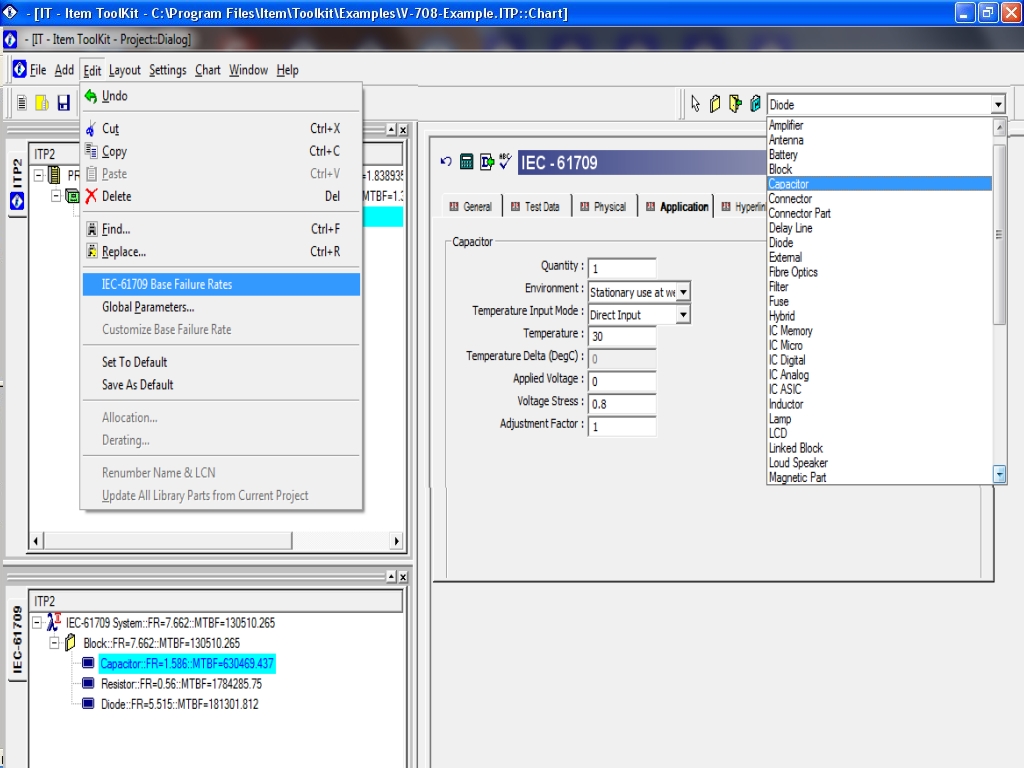Choose Set To Default in the Edit menu
Viewport: 1024px width, 768px height.
click(x=221, y=362)
